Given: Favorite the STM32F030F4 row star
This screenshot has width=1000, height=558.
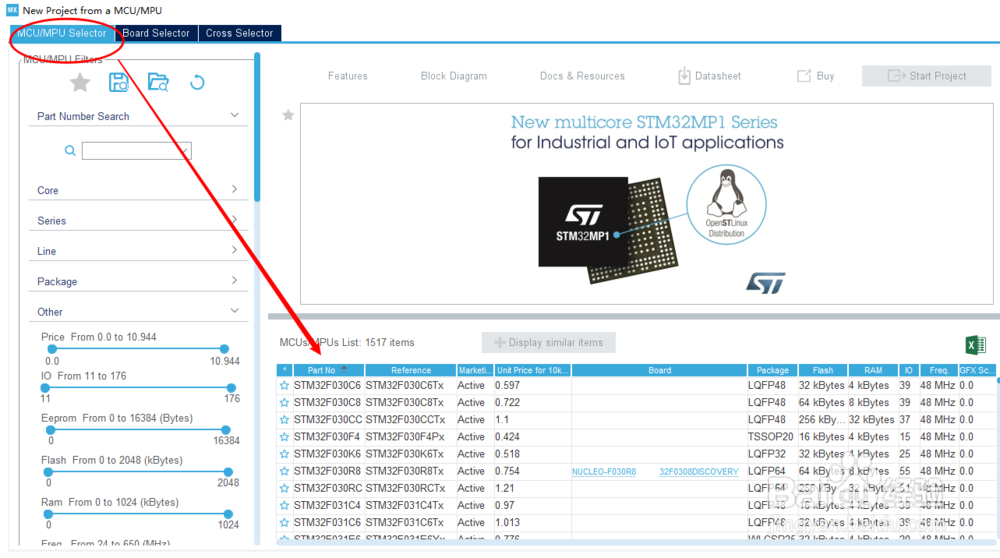Looking at the screenshot, I should point(284,437).
